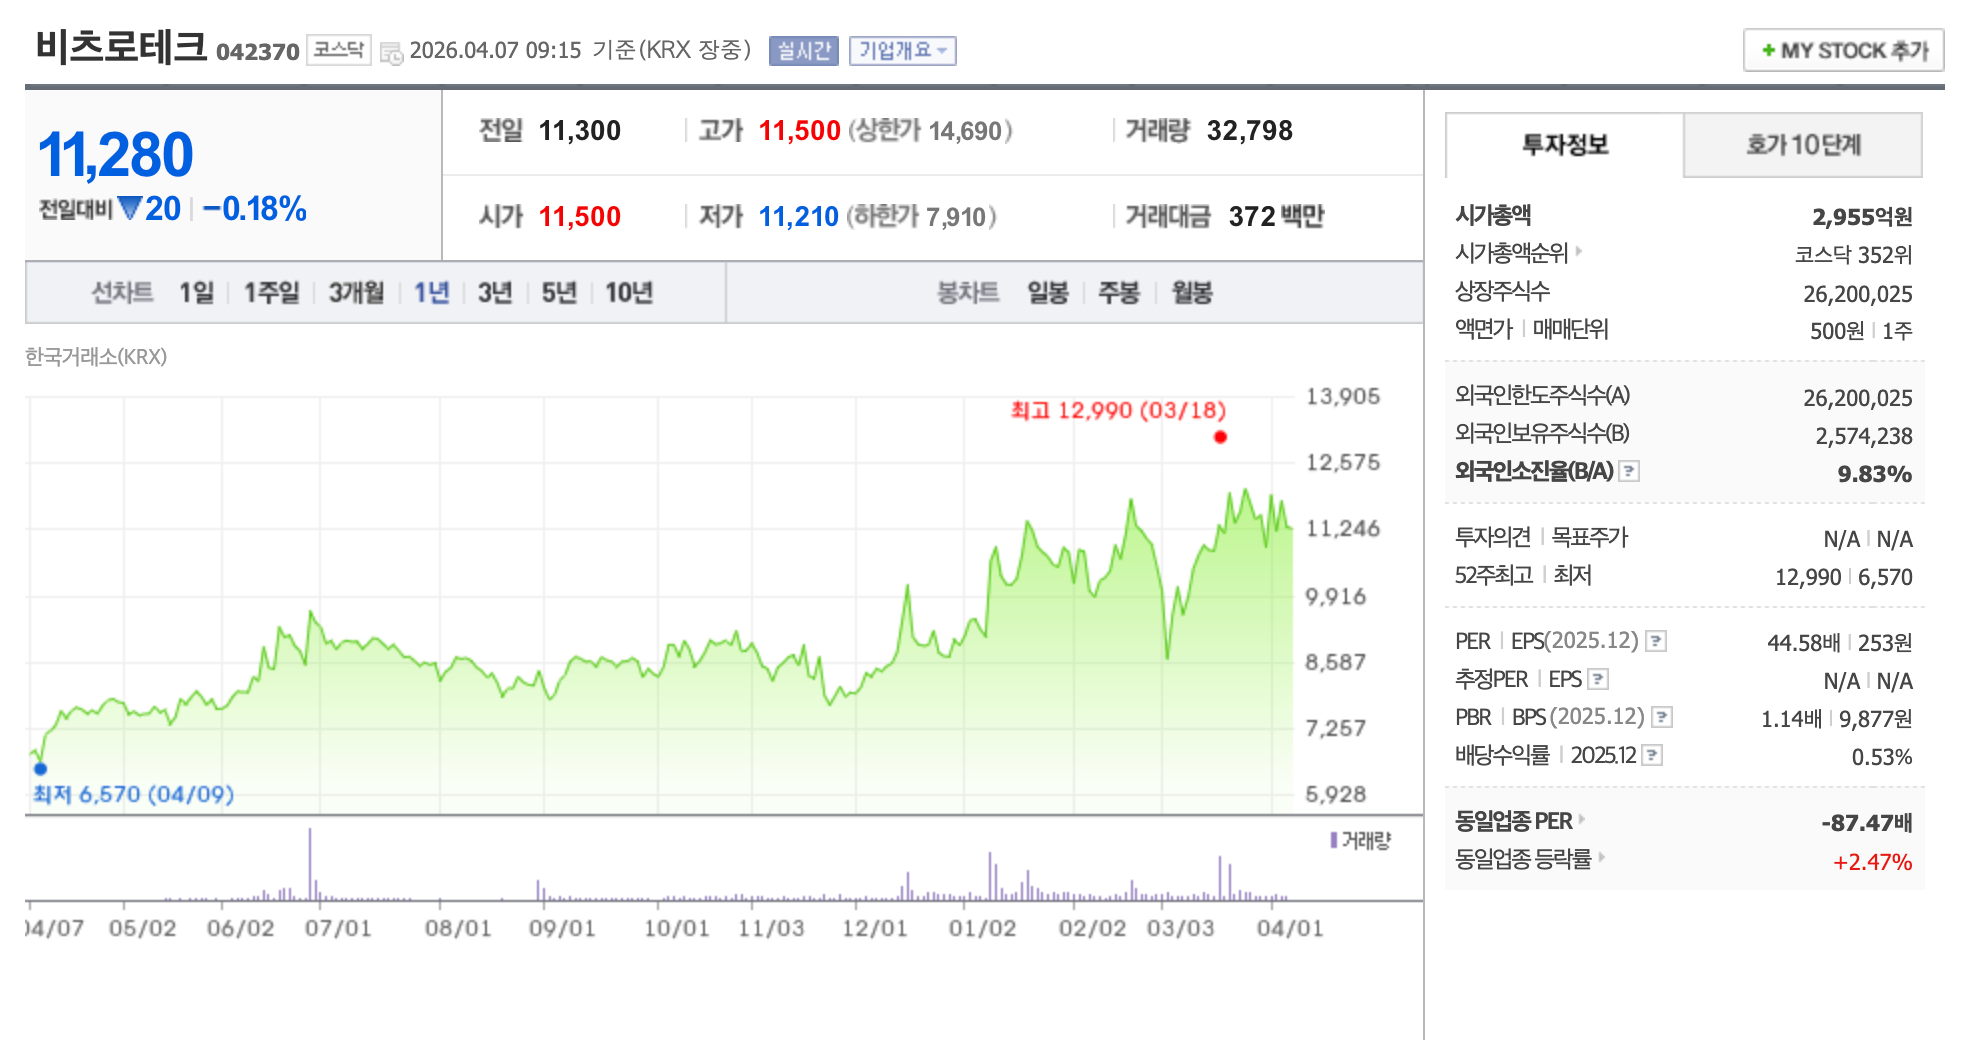Click the +2.47% sector change value

click(x=1872, y=862)
